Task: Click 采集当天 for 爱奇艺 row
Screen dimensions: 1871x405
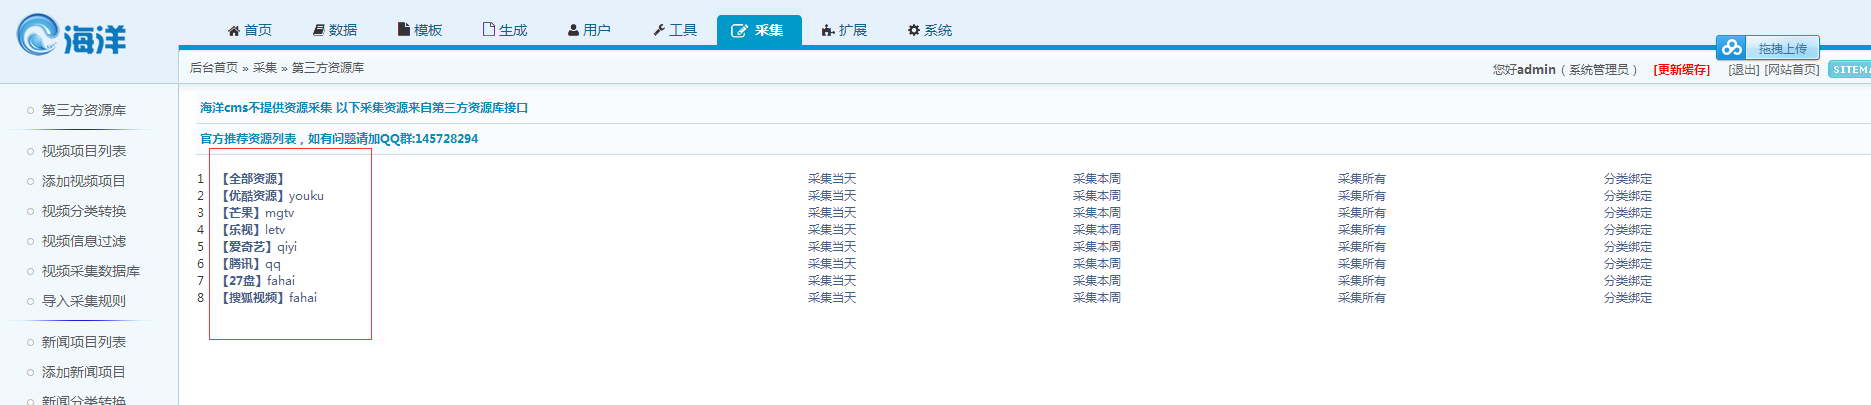Action: [x=832, y=247]
